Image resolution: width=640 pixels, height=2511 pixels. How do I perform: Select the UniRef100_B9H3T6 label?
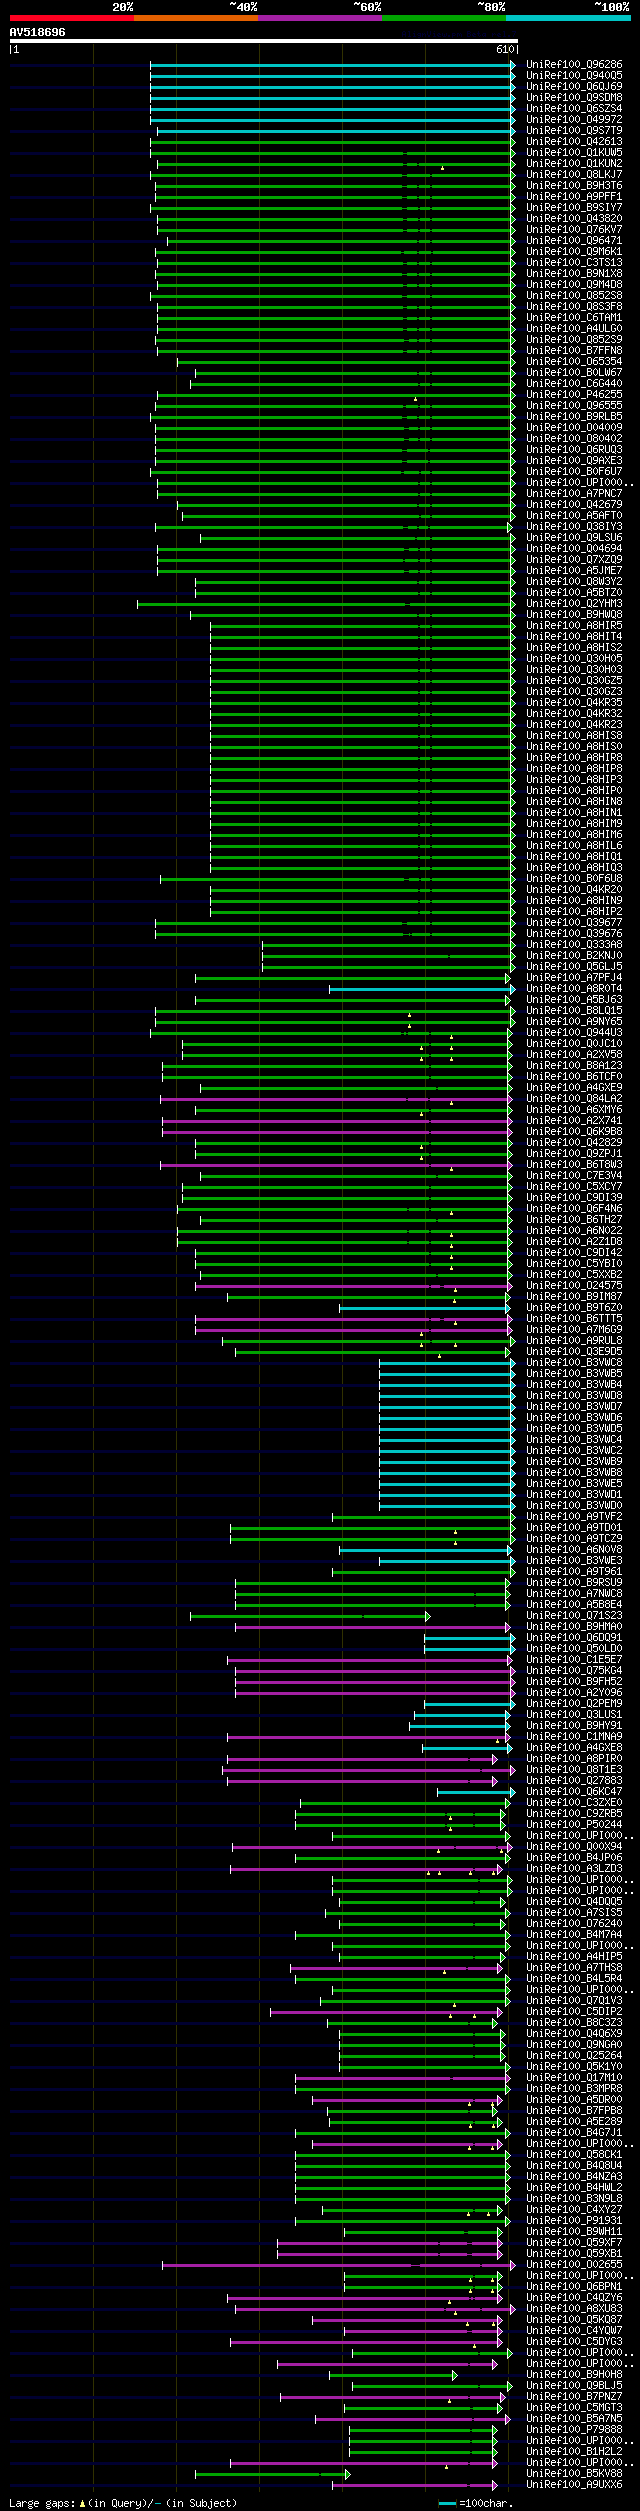coord(574,186)
